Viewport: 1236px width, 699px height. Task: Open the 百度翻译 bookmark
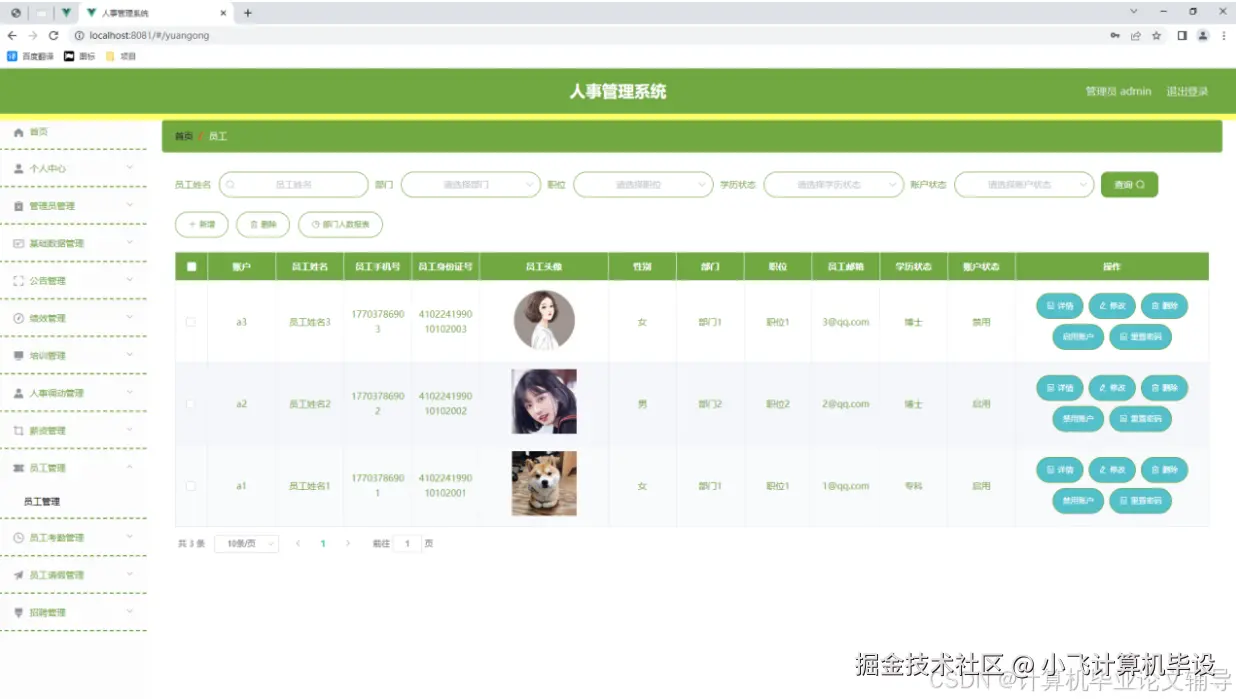click(31, 56)
